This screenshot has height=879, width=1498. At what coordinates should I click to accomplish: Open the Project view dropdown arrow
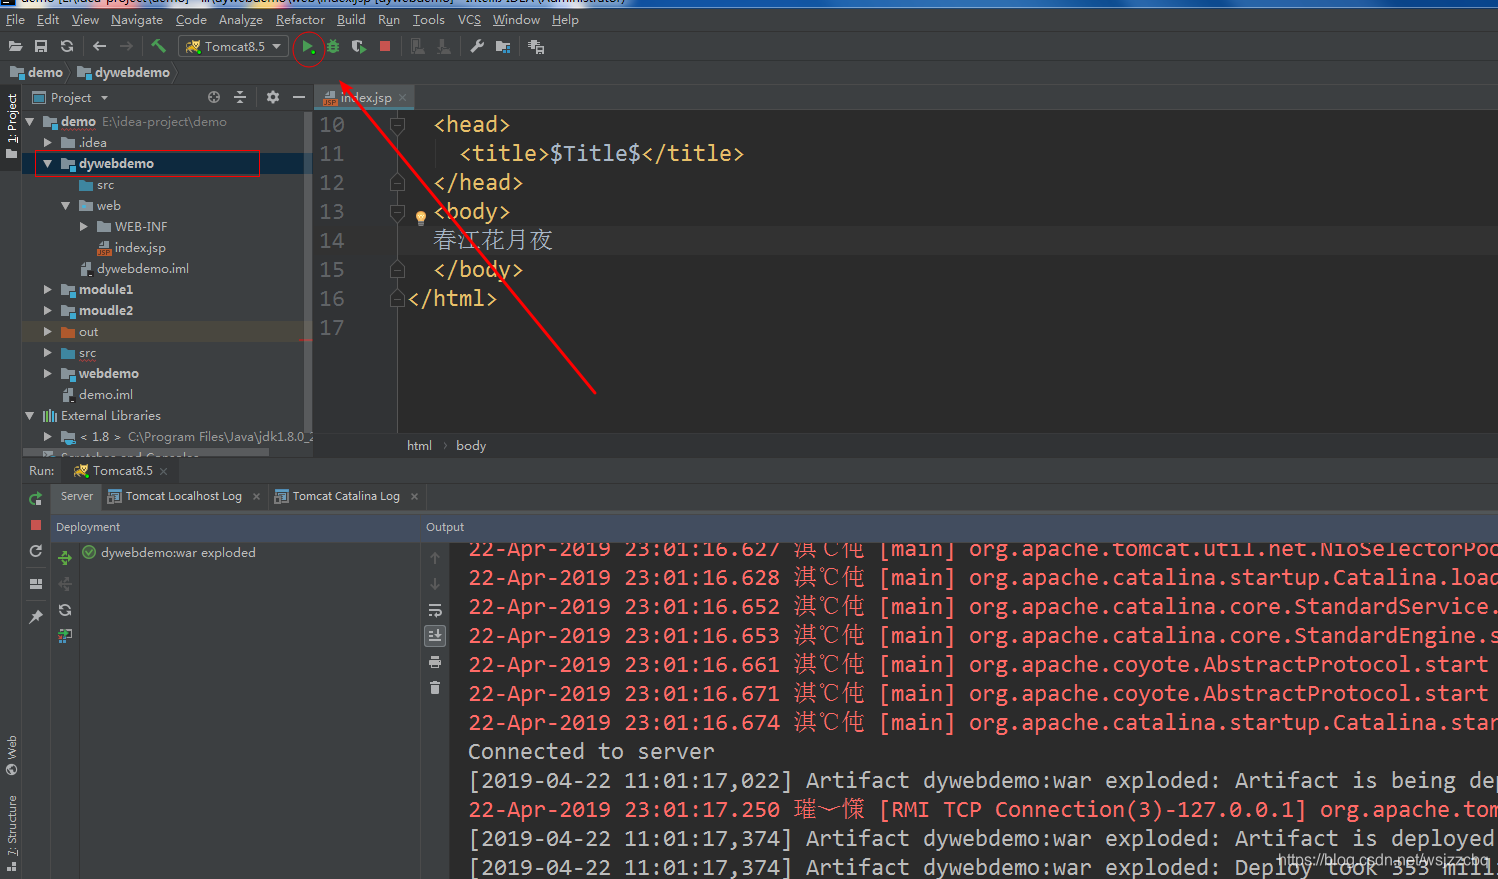coord(104,98)
